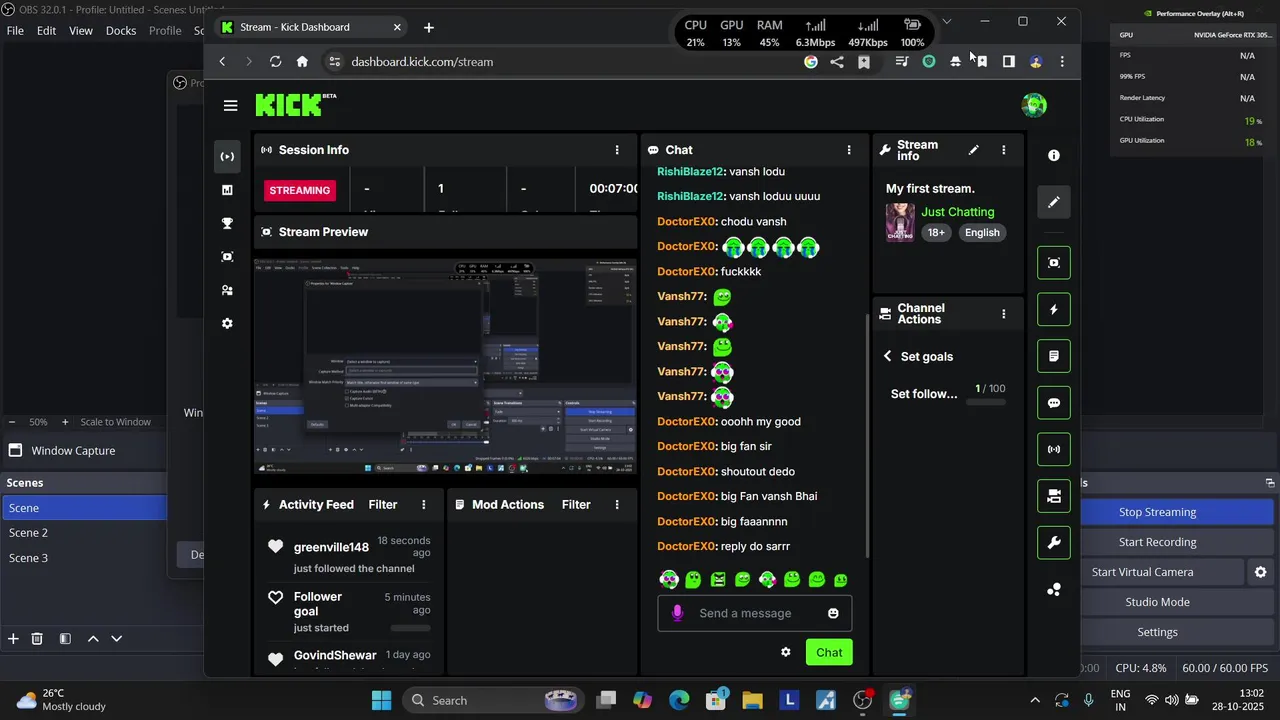
Task: Open the OBS File menu
Action: tap(15, 31)
